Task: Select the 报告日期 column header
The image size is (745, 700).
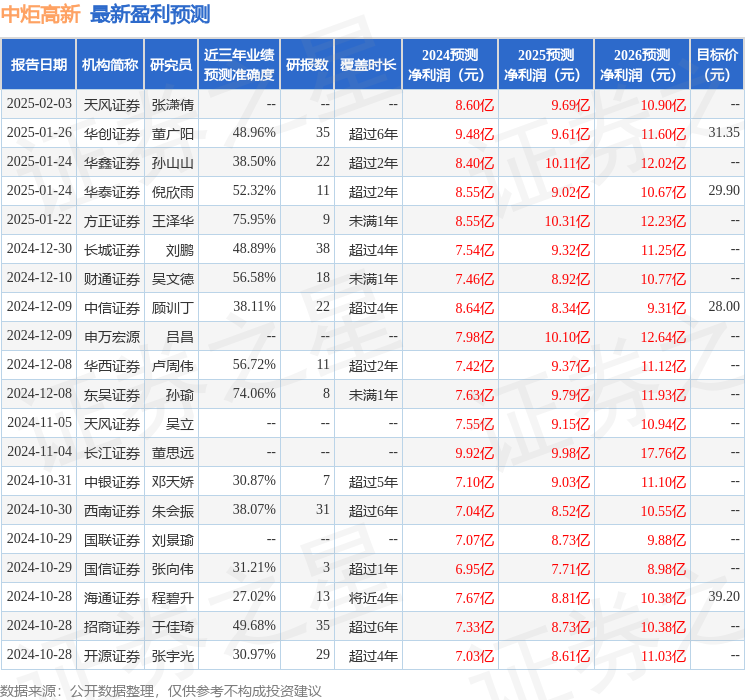Action: point(39,65)
